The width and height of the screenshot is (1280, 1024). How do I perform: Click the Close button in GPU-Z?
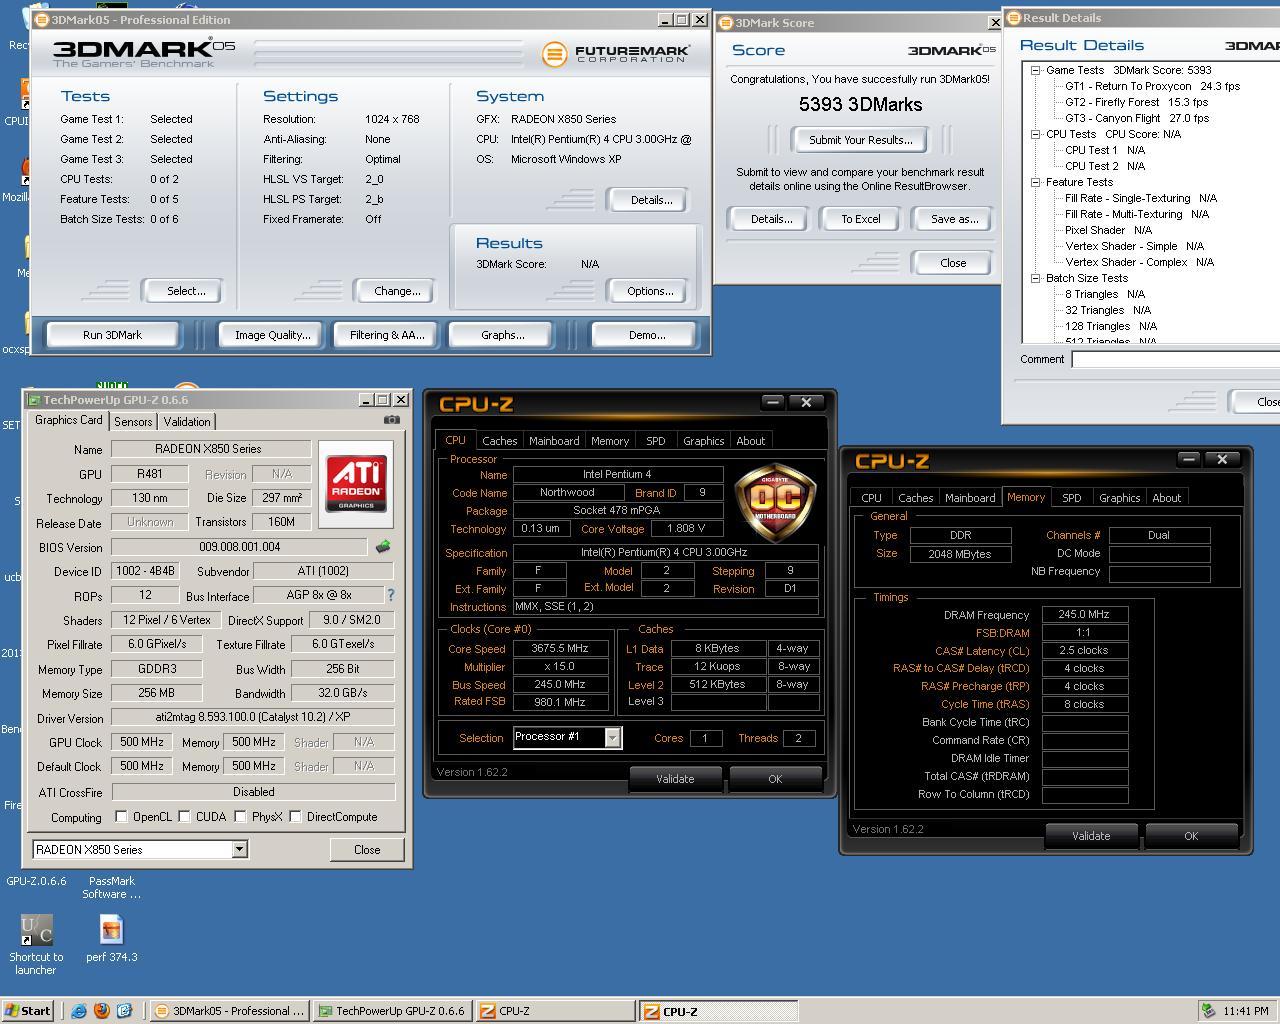[x=367, y=849]
